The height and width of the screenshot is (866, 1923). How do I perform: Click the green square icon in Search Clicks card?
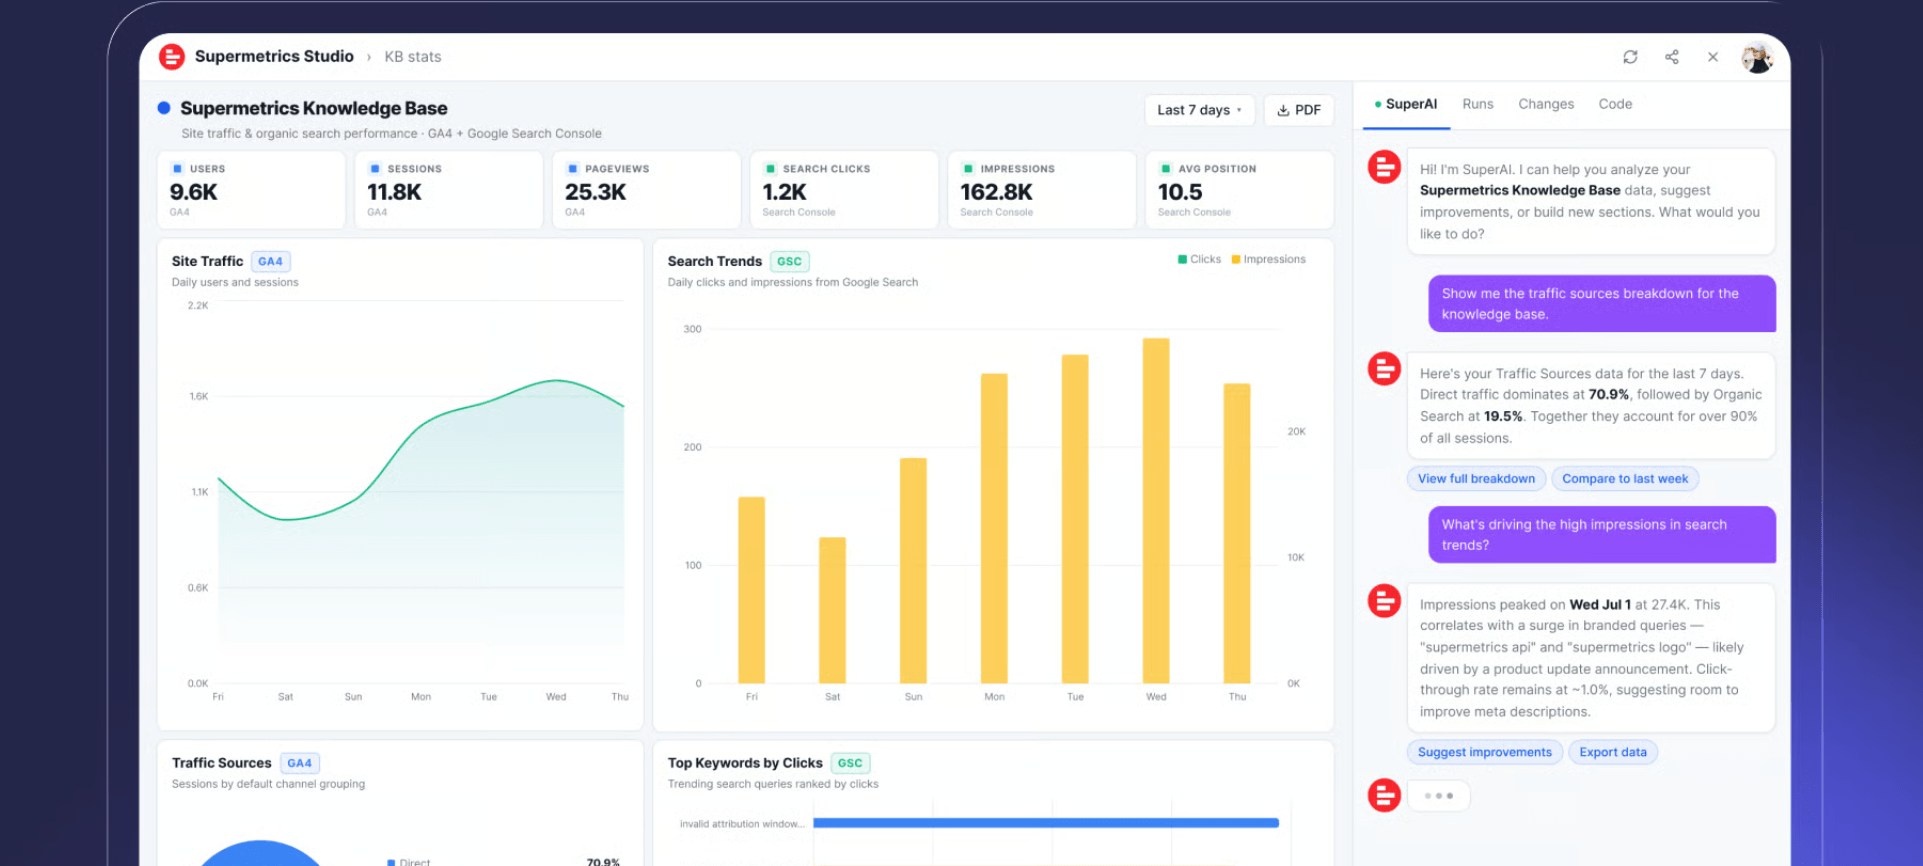pos(770,169)
